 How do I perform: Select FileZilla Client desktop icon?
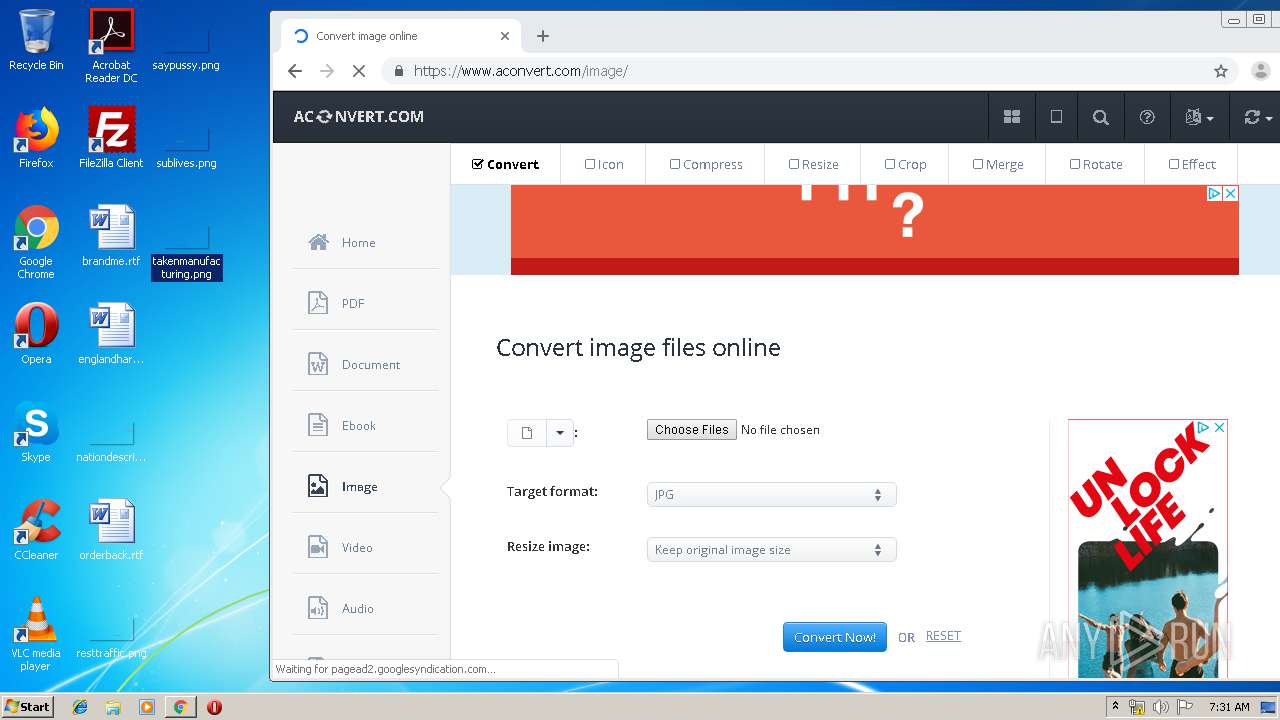tap(111, 139)
